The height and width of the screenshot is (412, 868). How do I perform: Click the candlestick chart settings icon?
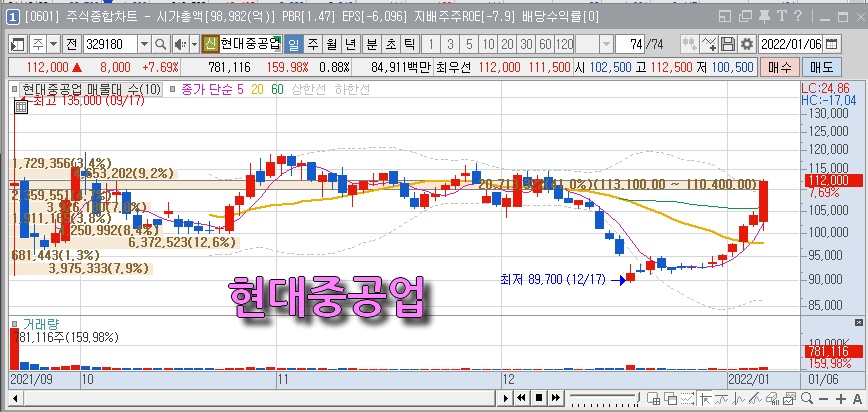(689, 44)
